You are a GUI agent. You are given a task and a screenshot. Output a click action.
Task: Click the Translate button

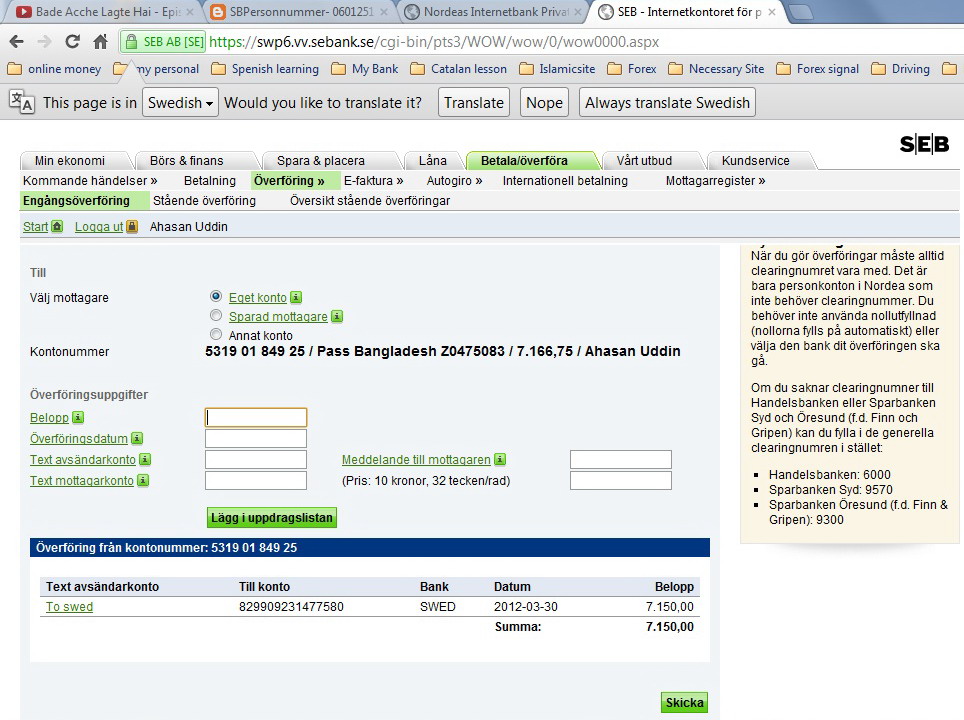pyautogui.click(x=474, y=102)
